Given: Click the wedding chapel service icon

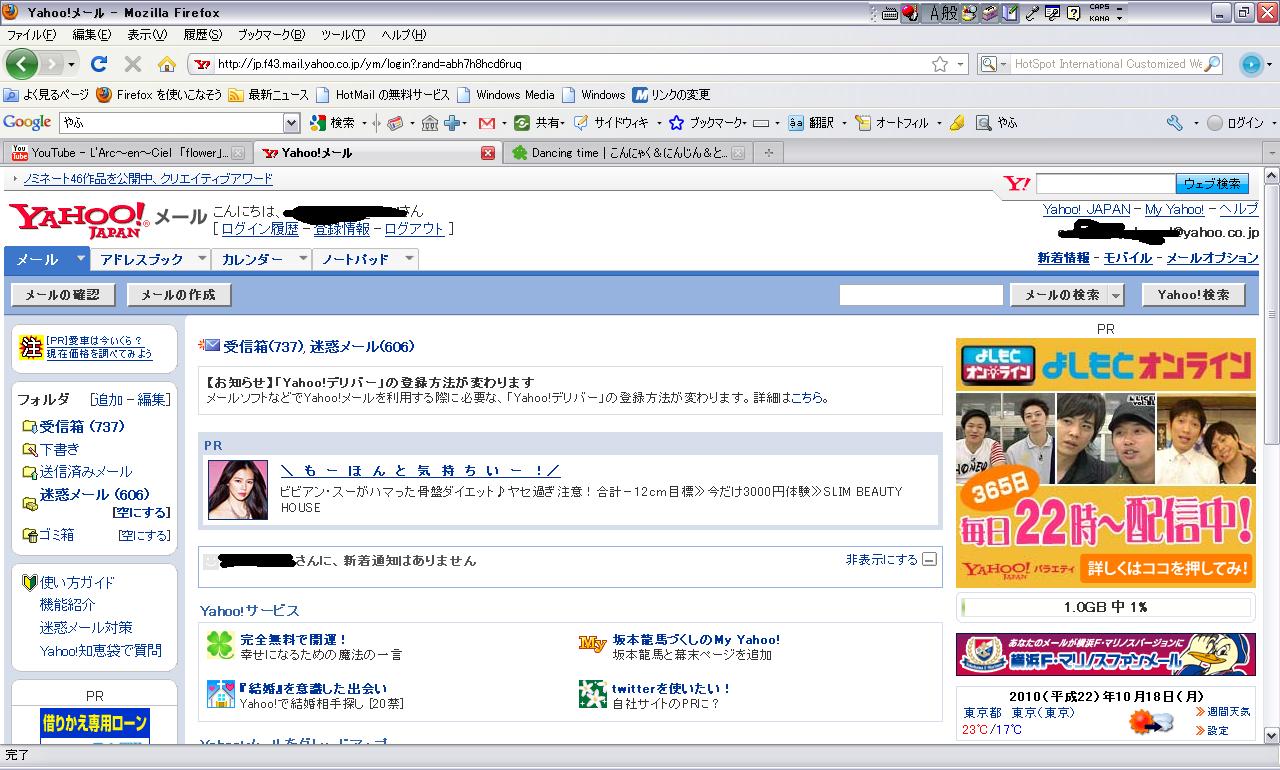Looking at the screenshot, I should click(x=220, y=694).
